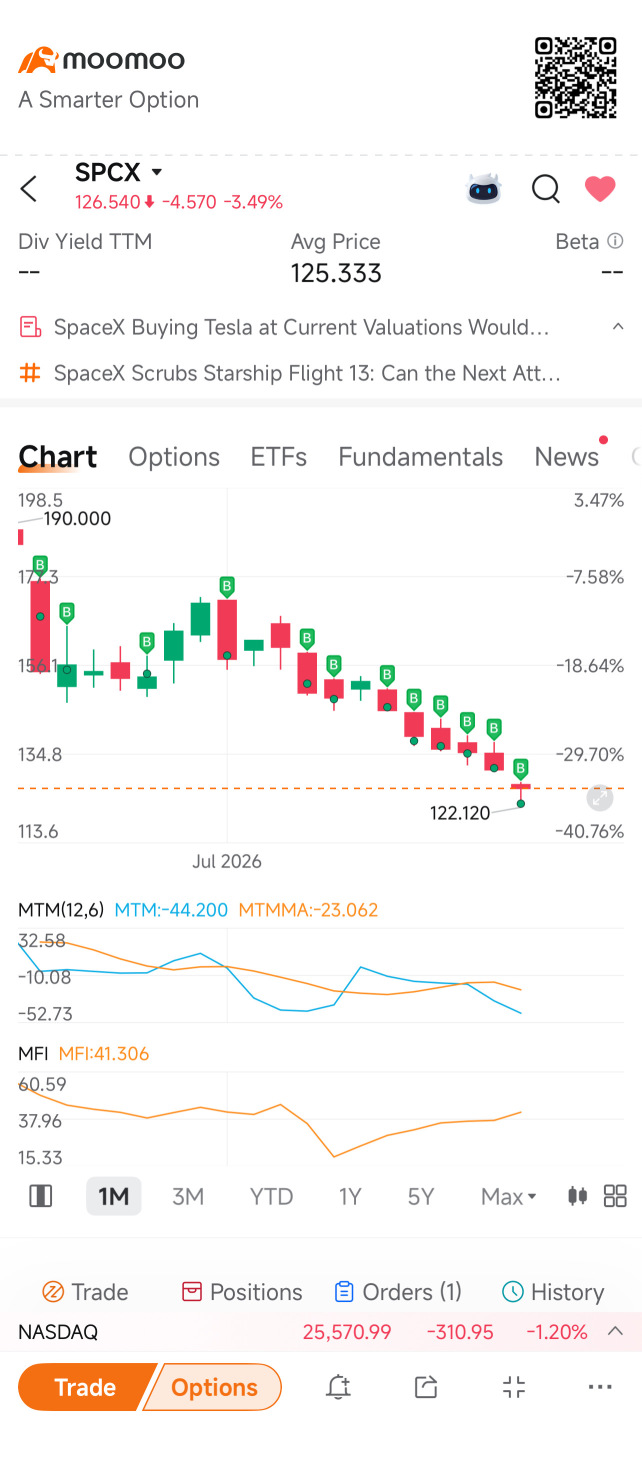Open the four-square layout grid icon
Image resolution: width=642 pixels, height=1474 pixels.
tap(615, 1196)
